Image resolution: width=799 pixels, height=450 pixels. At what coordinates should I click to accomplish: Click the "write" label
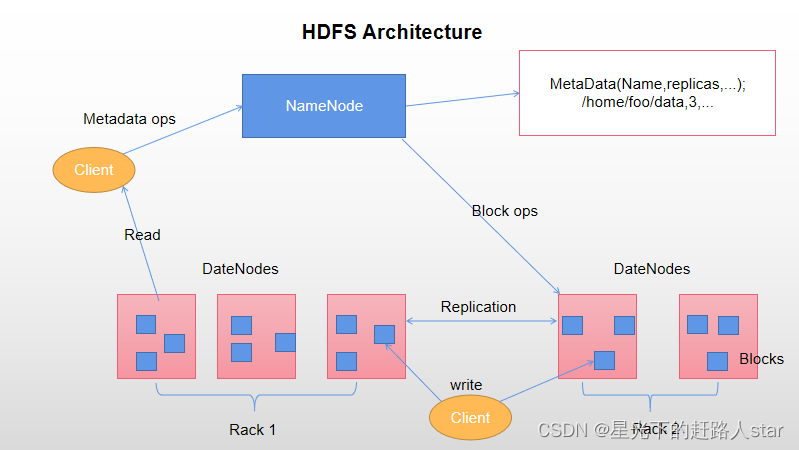[466, 385]
